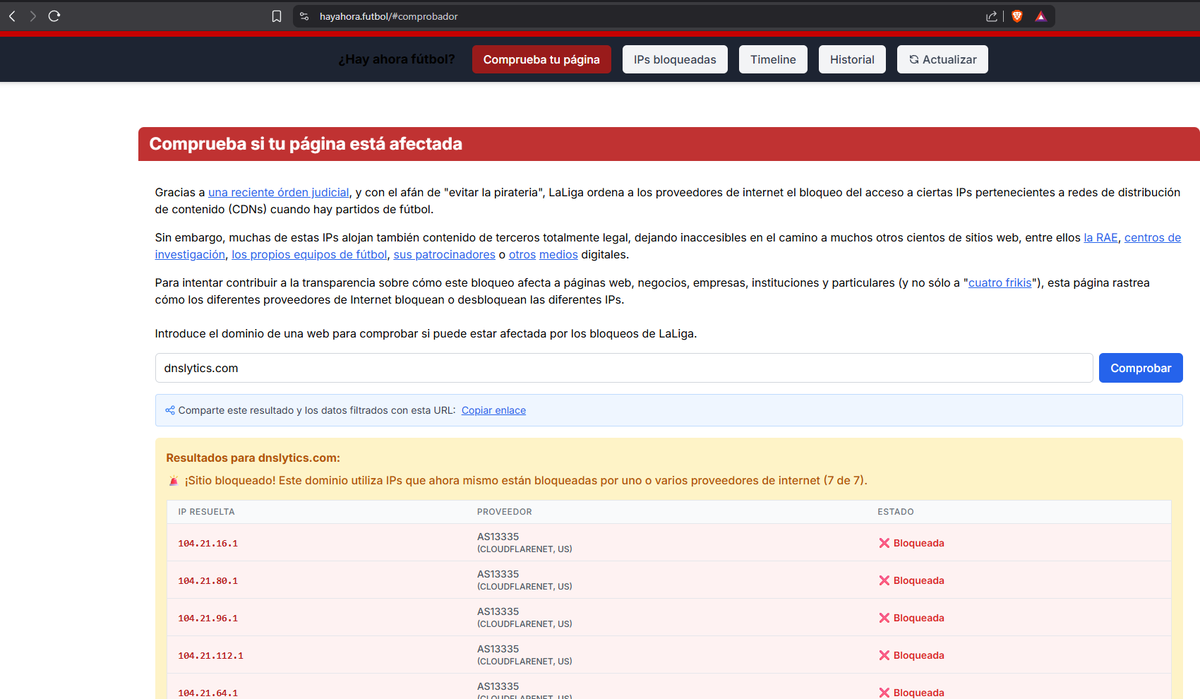Reload the page with the browser refresh icon
1200x699 pixels.
click(54, 16)
